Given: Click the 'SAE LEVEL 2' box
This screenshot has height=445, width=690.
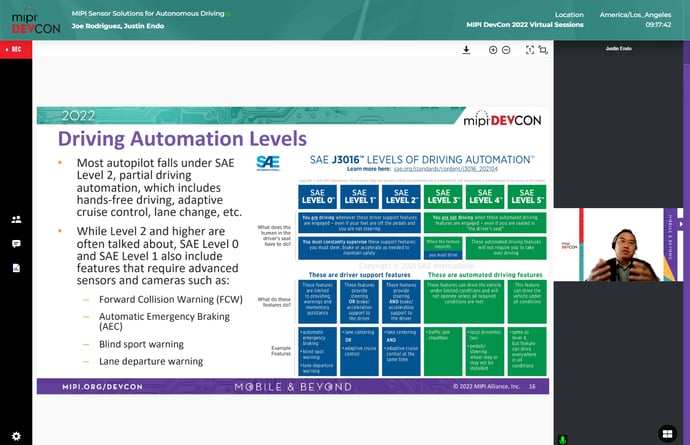Looking at the screenshot, I should coord(401,196).
